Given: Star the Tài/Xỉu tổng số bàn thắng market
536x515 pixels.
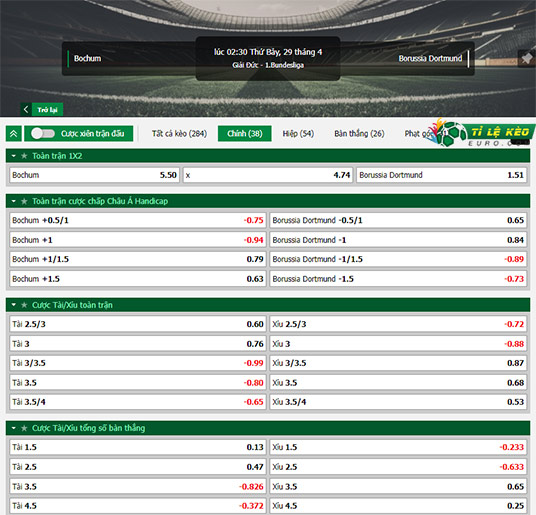Looking at the screenshot, I should point(24,428).
